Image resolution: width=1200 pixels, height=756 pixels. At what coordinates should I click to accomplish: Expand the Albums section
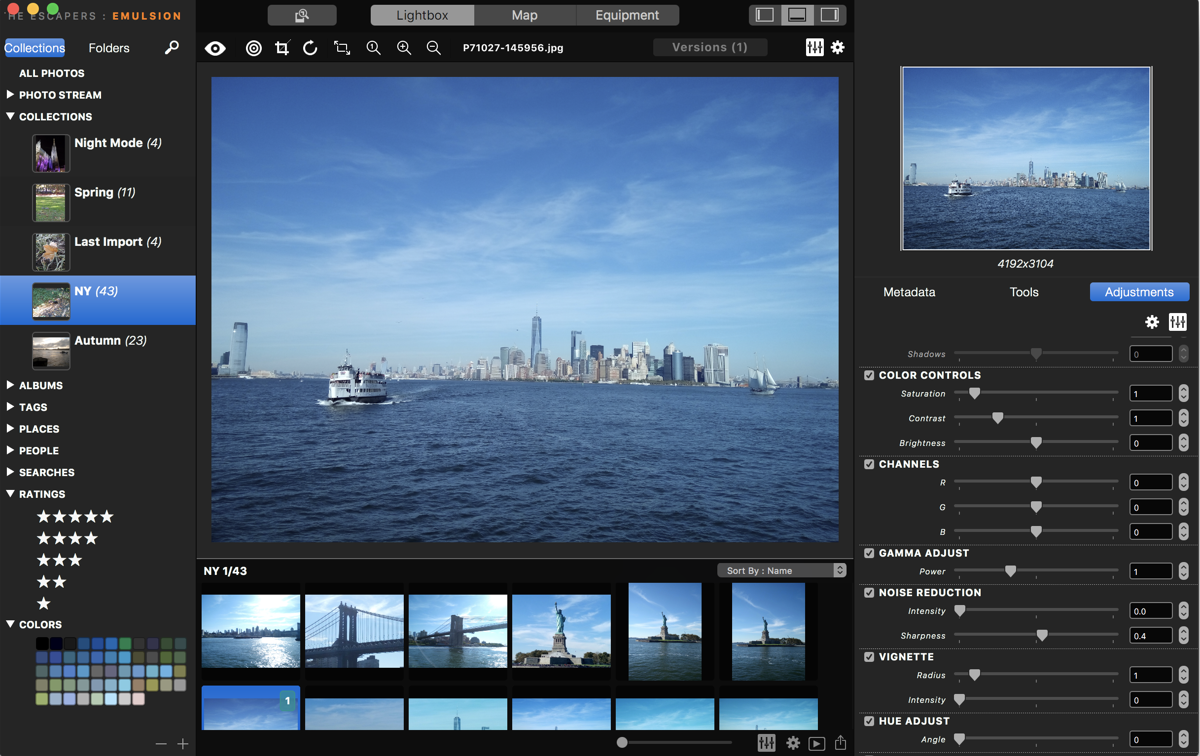(x=10, y=385)
